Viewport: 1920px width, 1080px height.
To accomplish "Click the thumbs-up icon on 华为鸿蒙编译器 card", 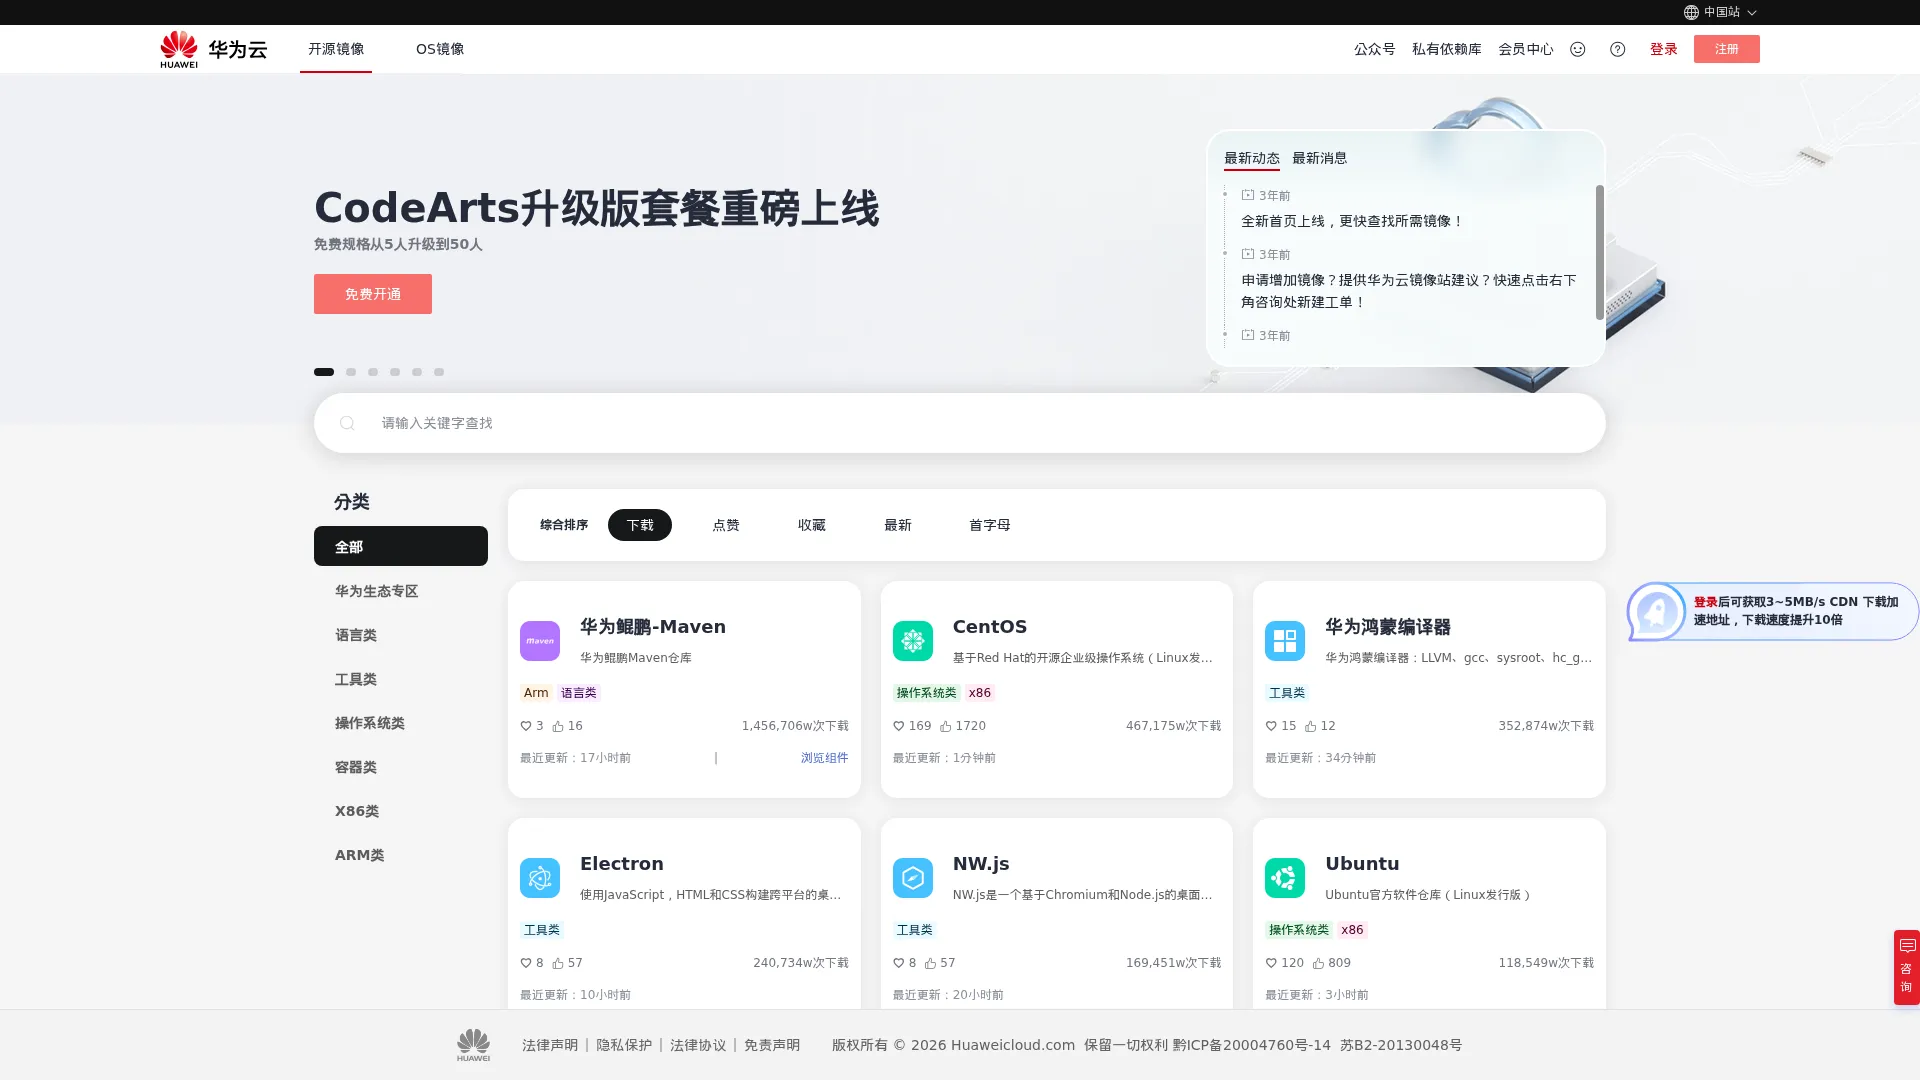I will pos(1310,726).
